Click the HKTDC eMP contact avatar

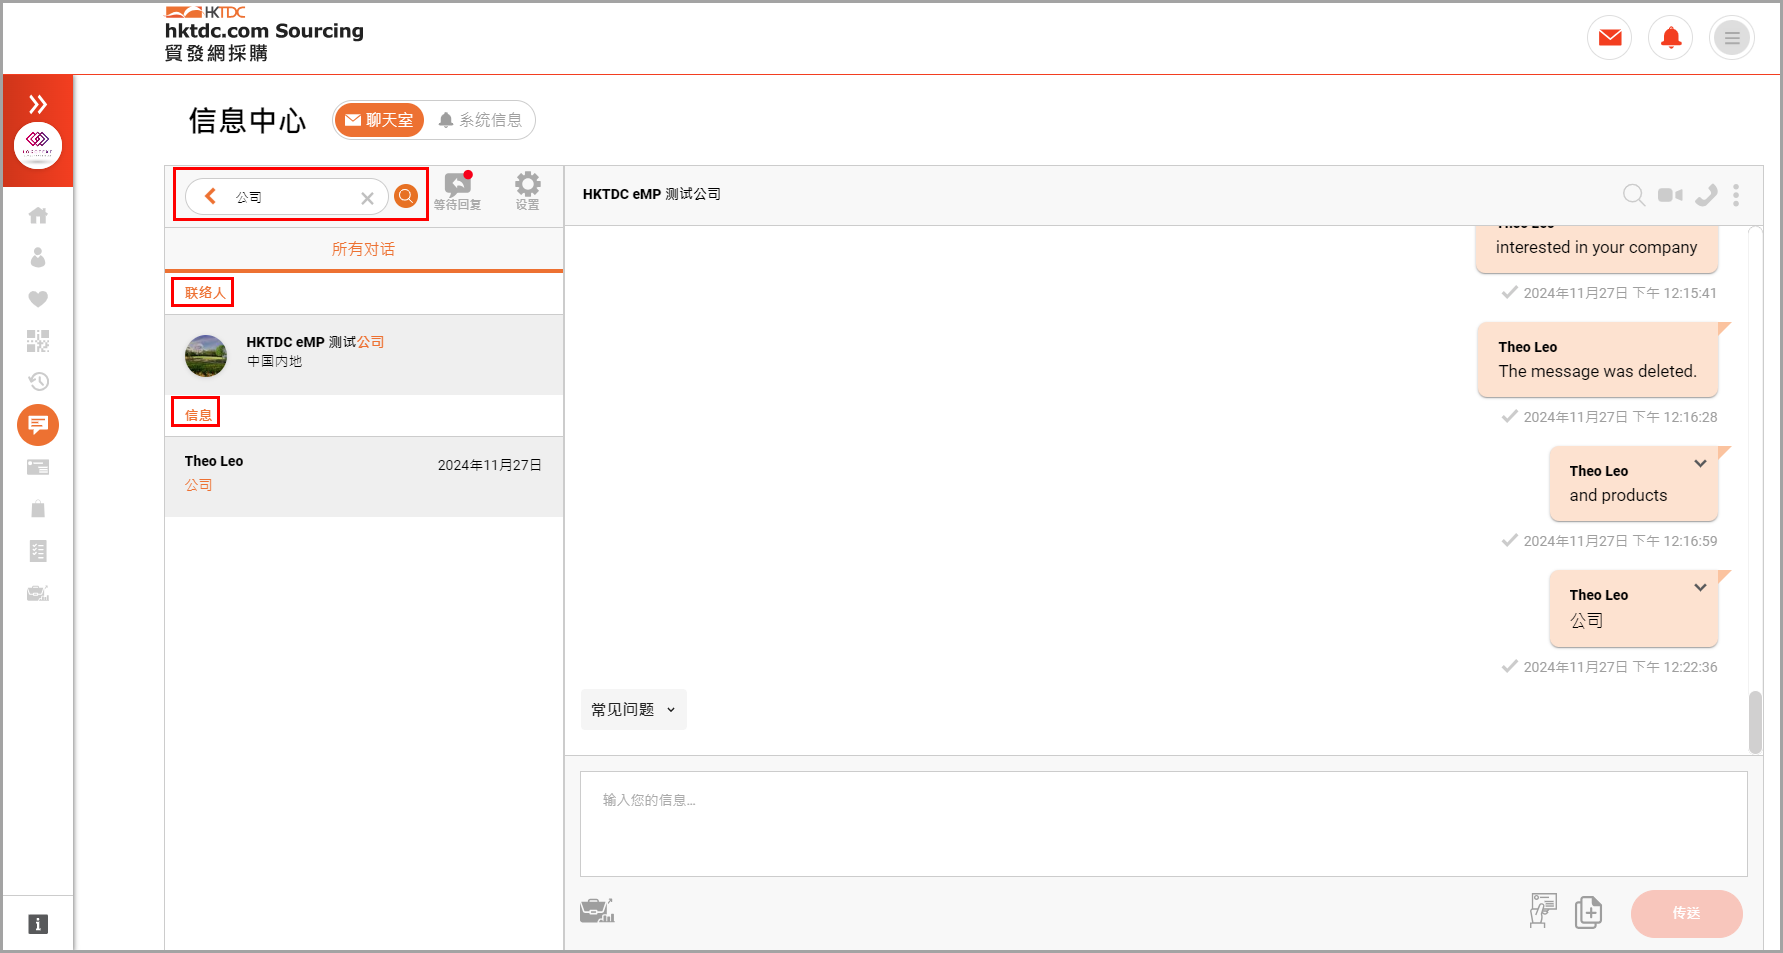pyautogui.click(x=206, y=356)
